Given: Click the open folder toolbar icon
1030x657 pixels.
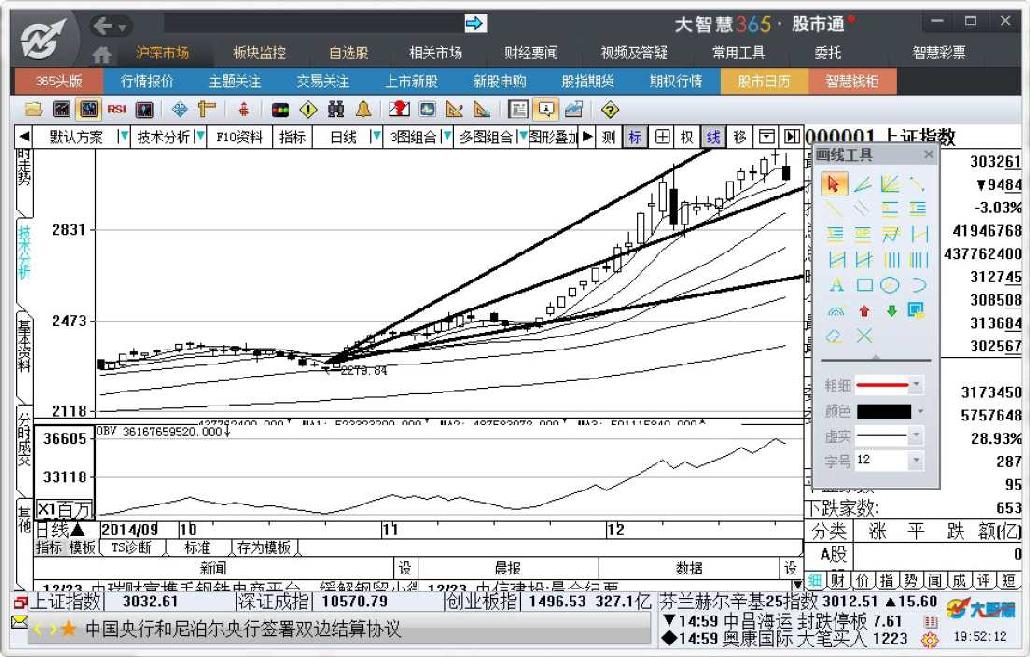Looking at the screenshot, I should 33,109.
